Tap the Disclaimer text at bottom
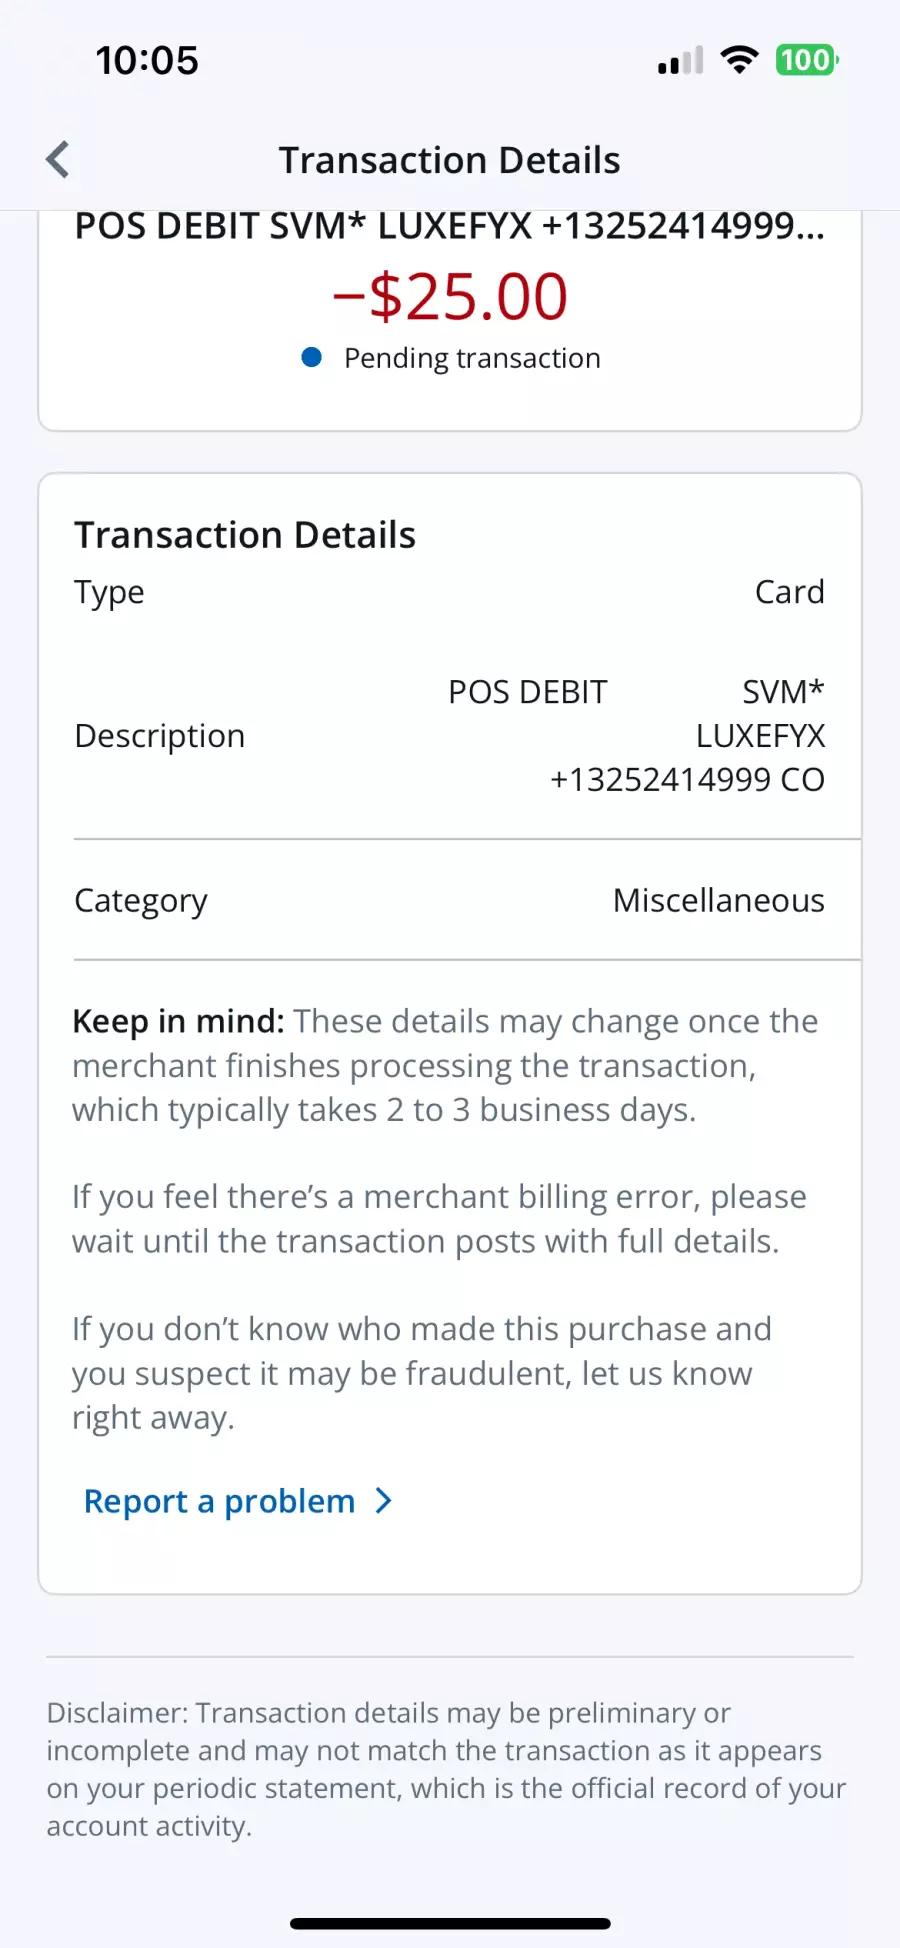The height and width of the screenshot is (1948, 900). point(446,1769)
